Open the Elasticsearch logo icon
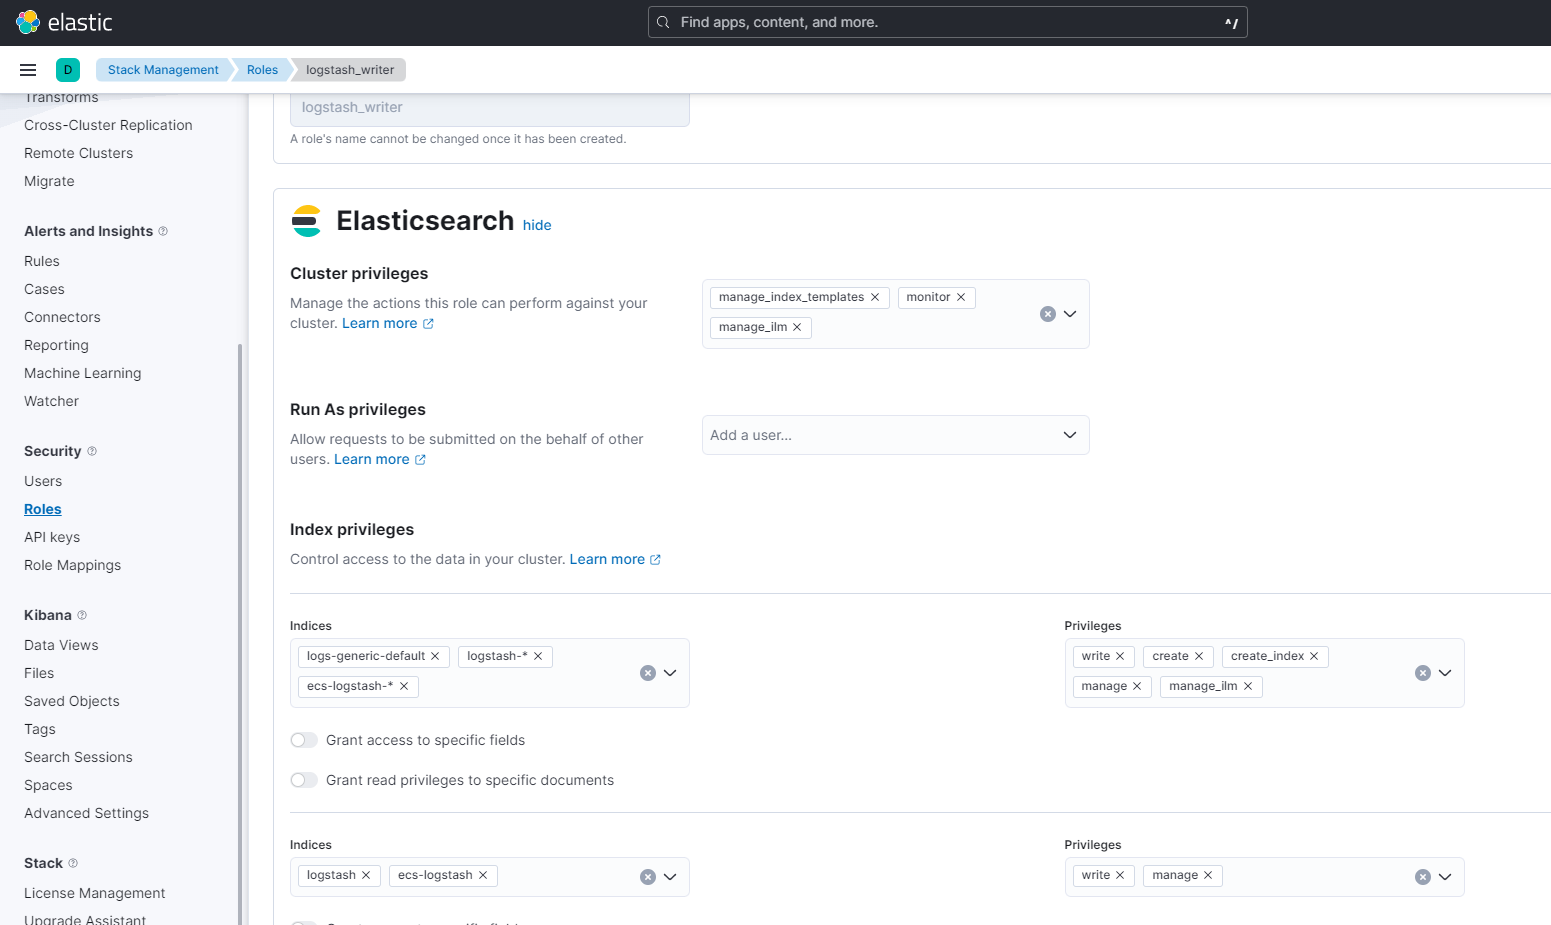The height and width of the screenshot is (925, 1551). 307,221
